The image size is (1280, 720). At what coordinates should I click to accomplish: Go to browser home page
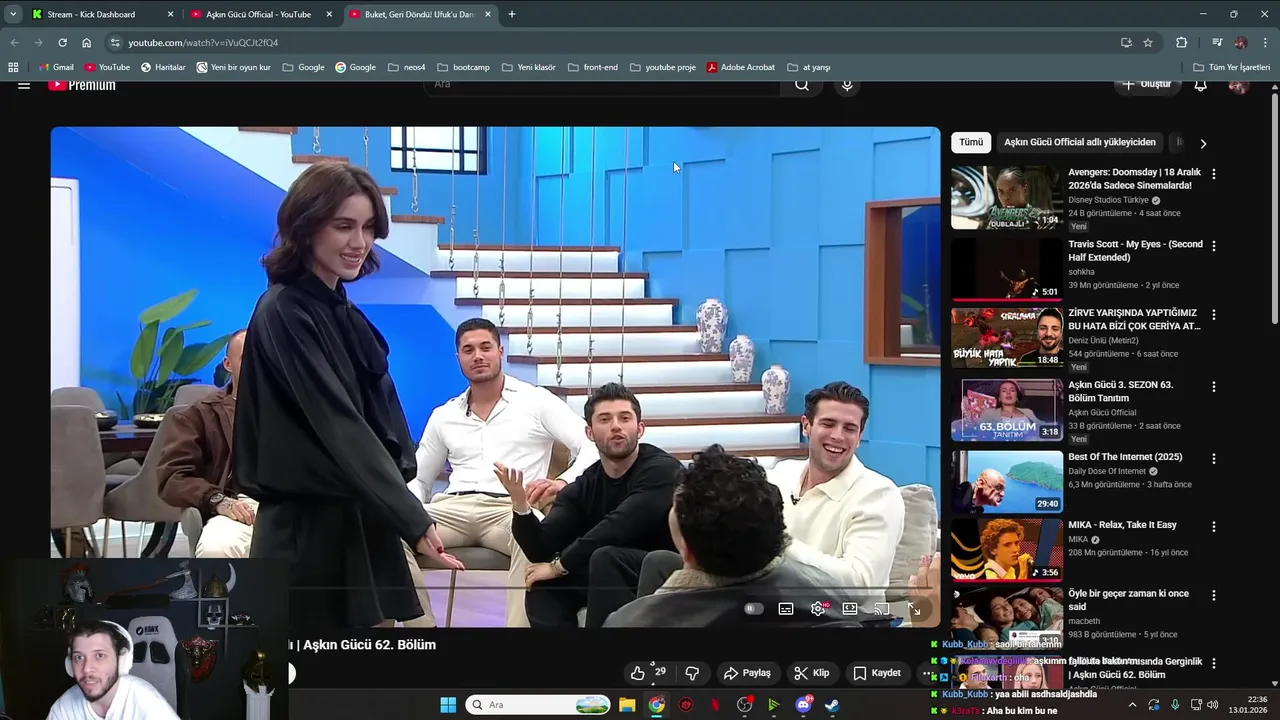(x=86, y=43)
